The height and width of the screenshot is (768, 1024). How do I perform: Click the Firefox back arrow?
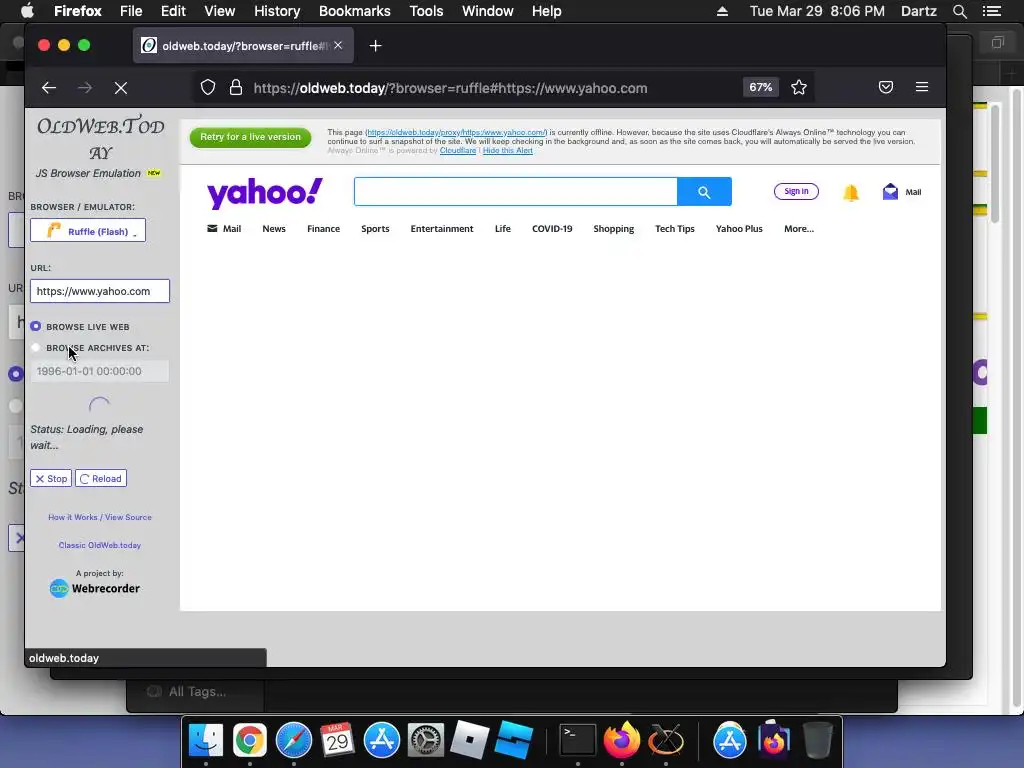[x=49, y=88]
